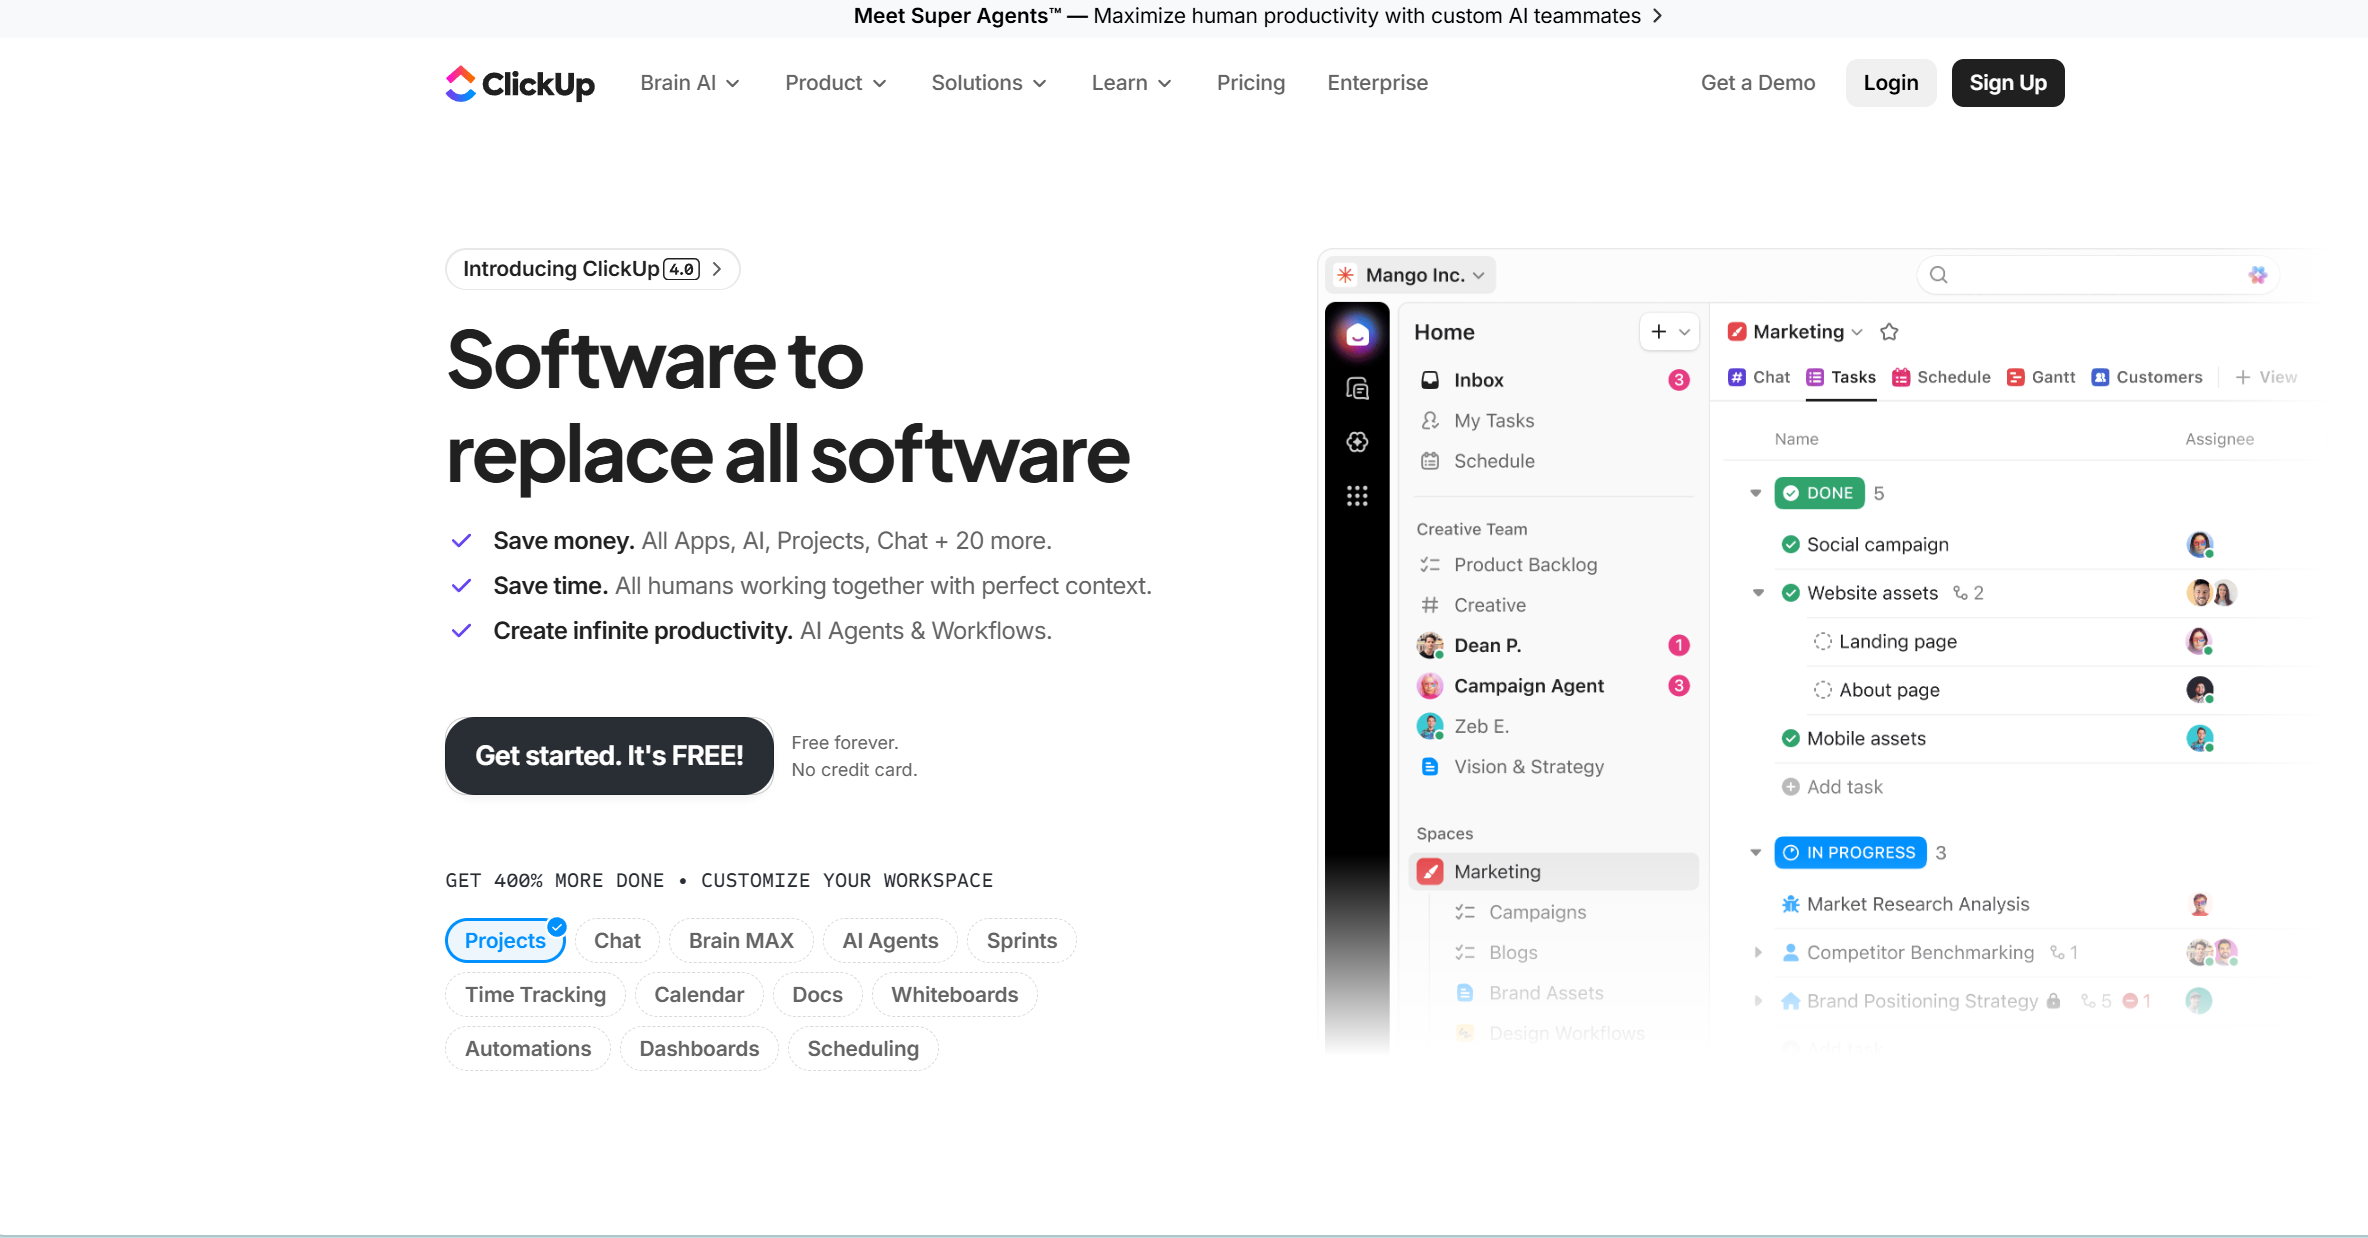Image resolution: width=2368 pixels, height=1238 pixels.
Task: Select the Time Tracking feature pill
Action: tap(535, 995)
